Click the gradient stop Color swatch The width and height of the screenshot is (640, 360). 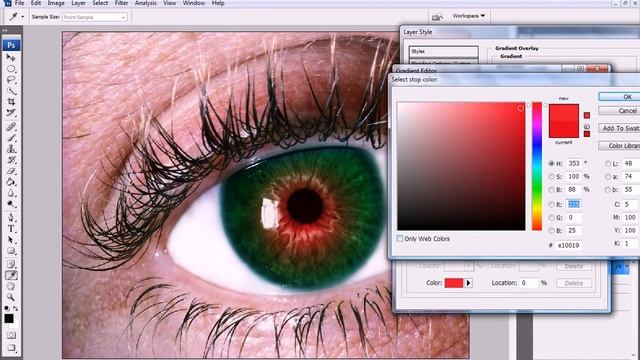453,283
